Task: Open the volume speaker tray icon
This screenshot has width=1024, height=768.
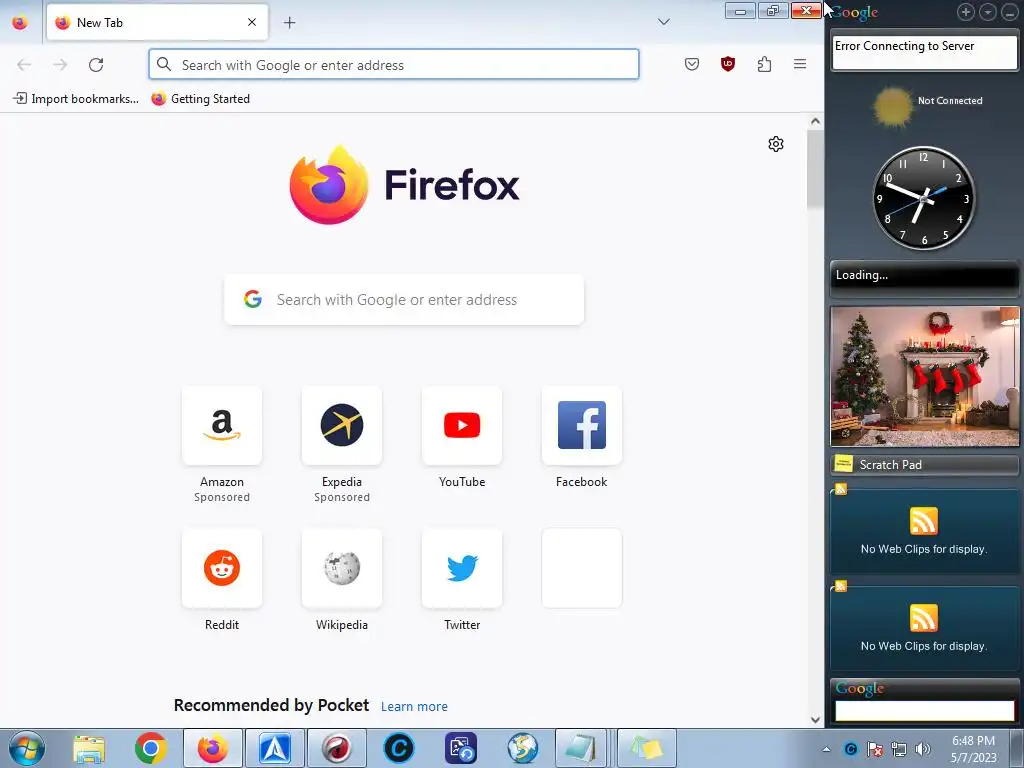Action: [x=923, y=749]
